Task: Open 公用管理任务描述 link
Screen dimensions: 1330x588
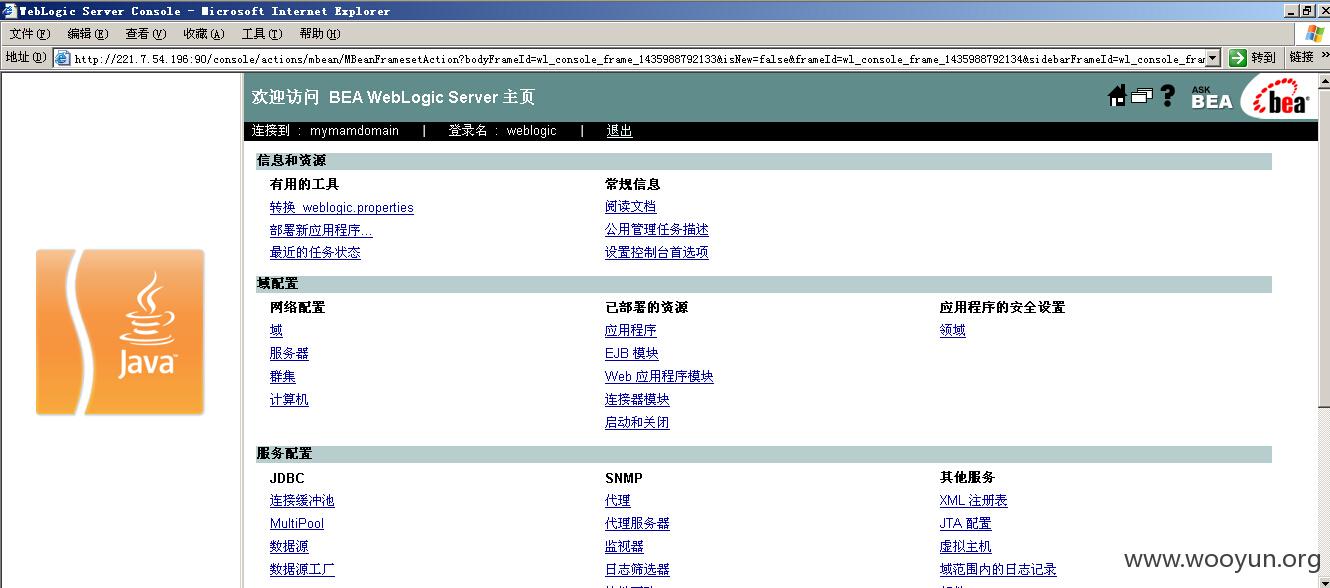Action: (657, 231)
